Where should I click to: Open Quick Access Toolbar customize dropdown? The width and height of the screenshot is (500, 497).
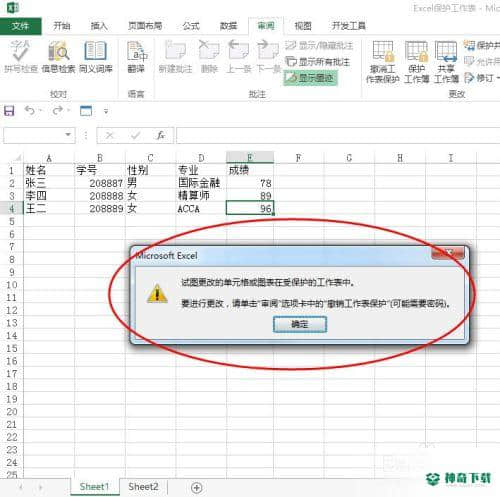click(106, 111)
